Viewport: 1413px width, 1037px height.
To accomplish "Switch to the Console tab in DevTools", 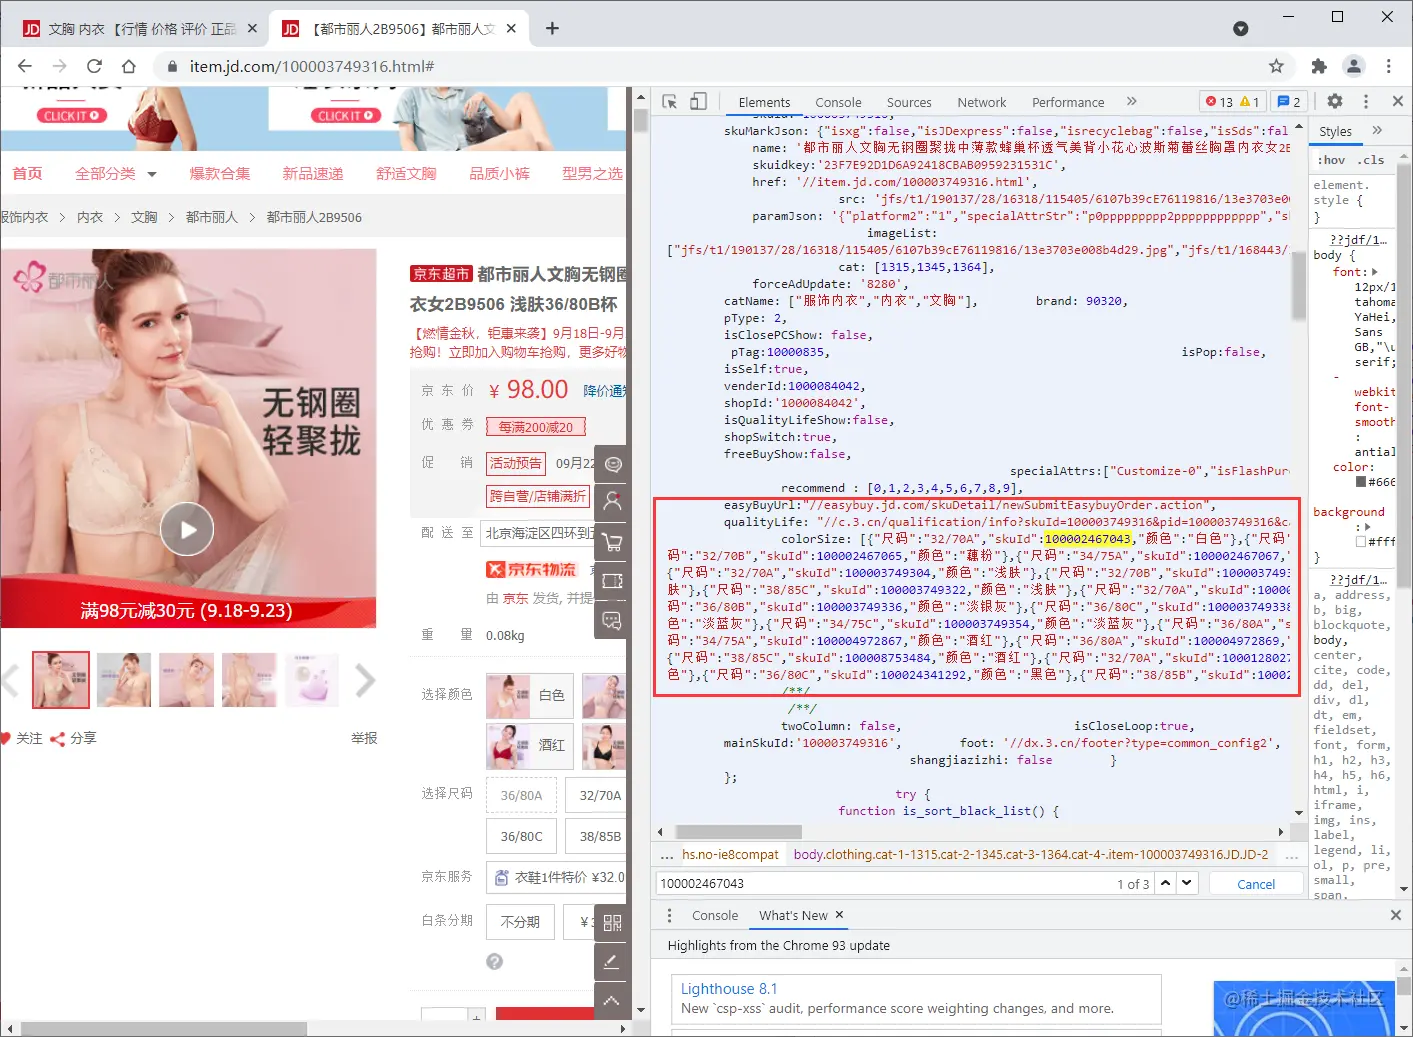I will point(838,102).
